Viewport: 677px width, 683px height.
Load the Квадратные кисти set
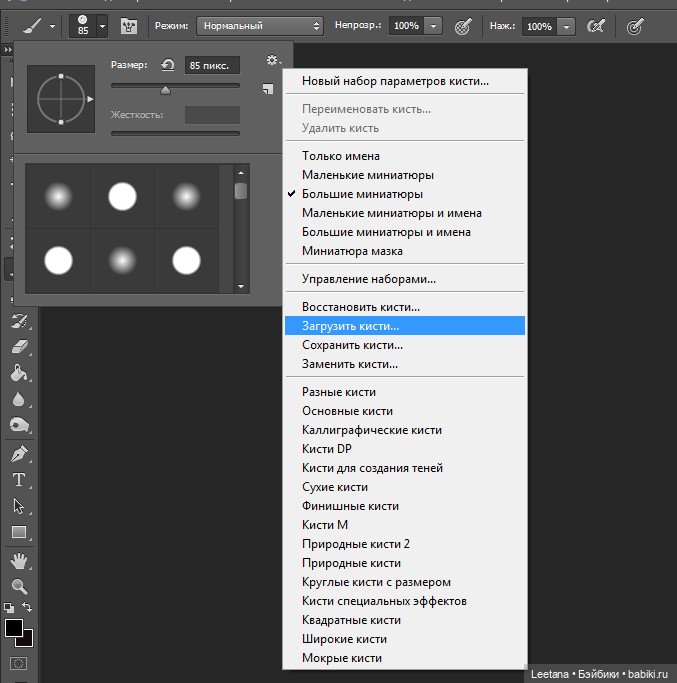click(x=405, y=620)
